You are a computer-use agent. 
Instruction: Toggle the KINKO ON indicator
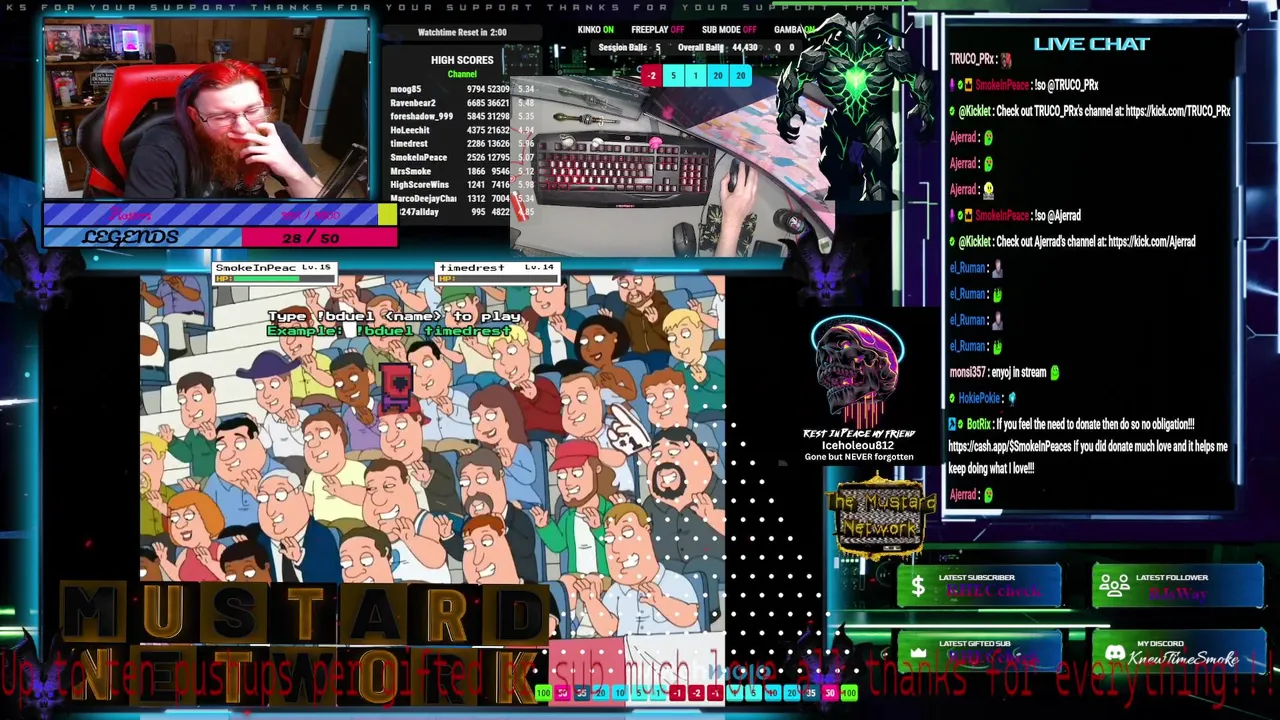595,30
